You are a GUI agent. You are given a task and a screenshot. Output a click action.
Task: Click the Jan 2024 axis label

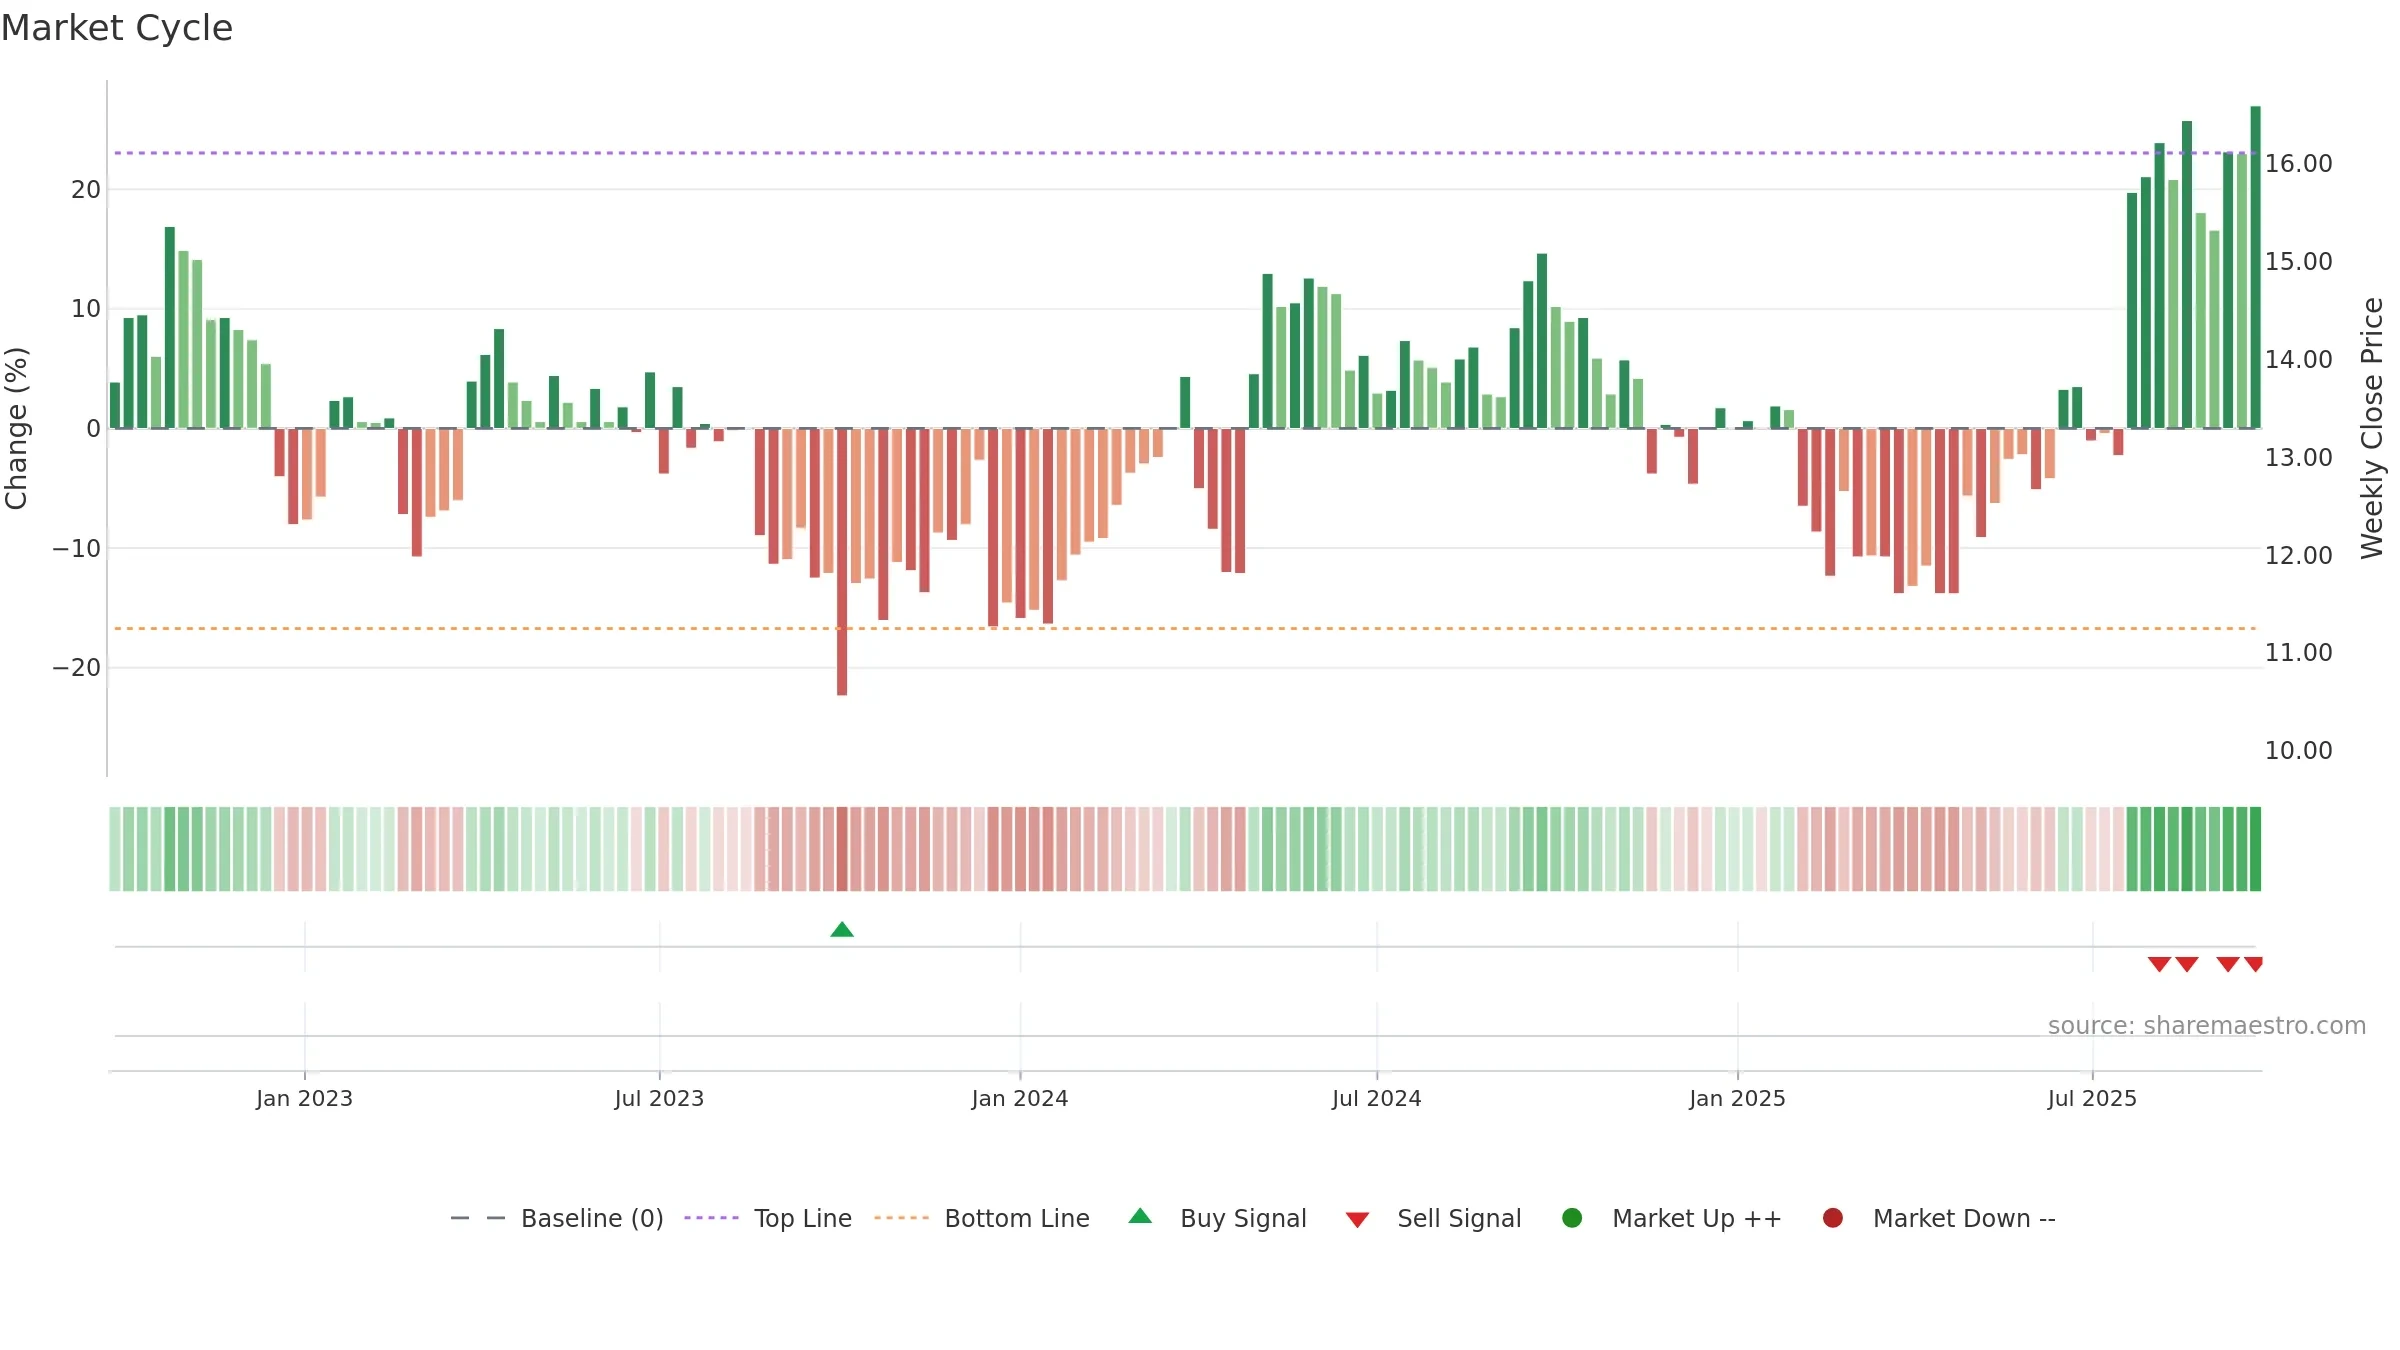tap(1020, 1098)
